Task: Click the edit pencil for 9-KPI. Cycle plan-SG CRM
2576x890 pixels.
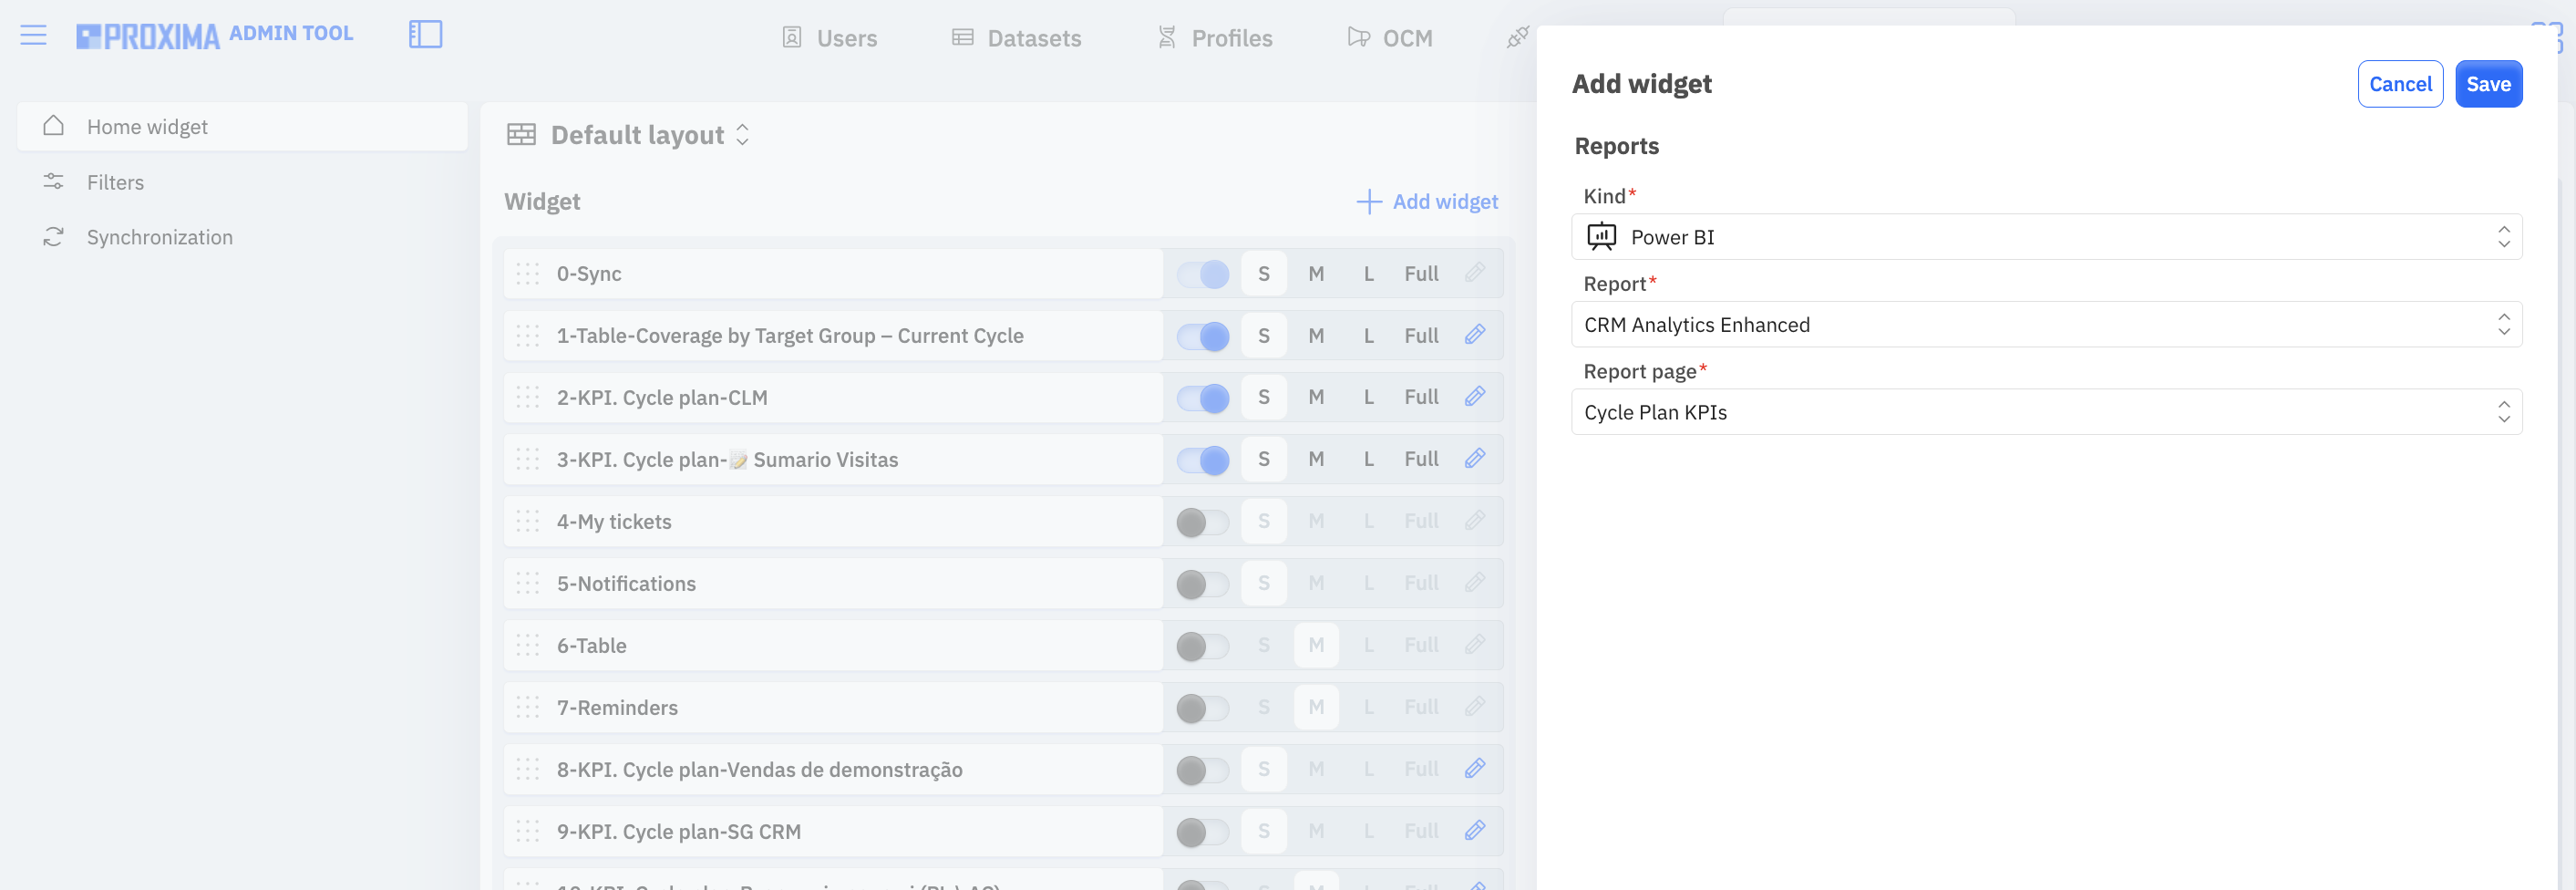Action: coord(1475,831)
